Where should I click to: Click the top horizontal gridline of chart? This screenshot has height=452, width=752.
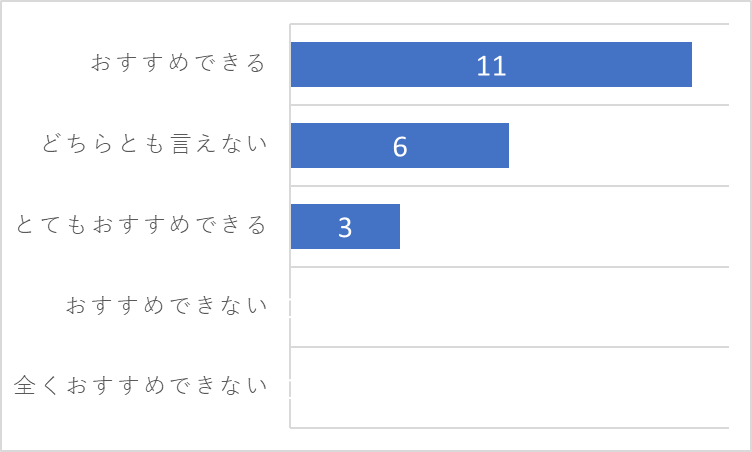pos(509,24)
